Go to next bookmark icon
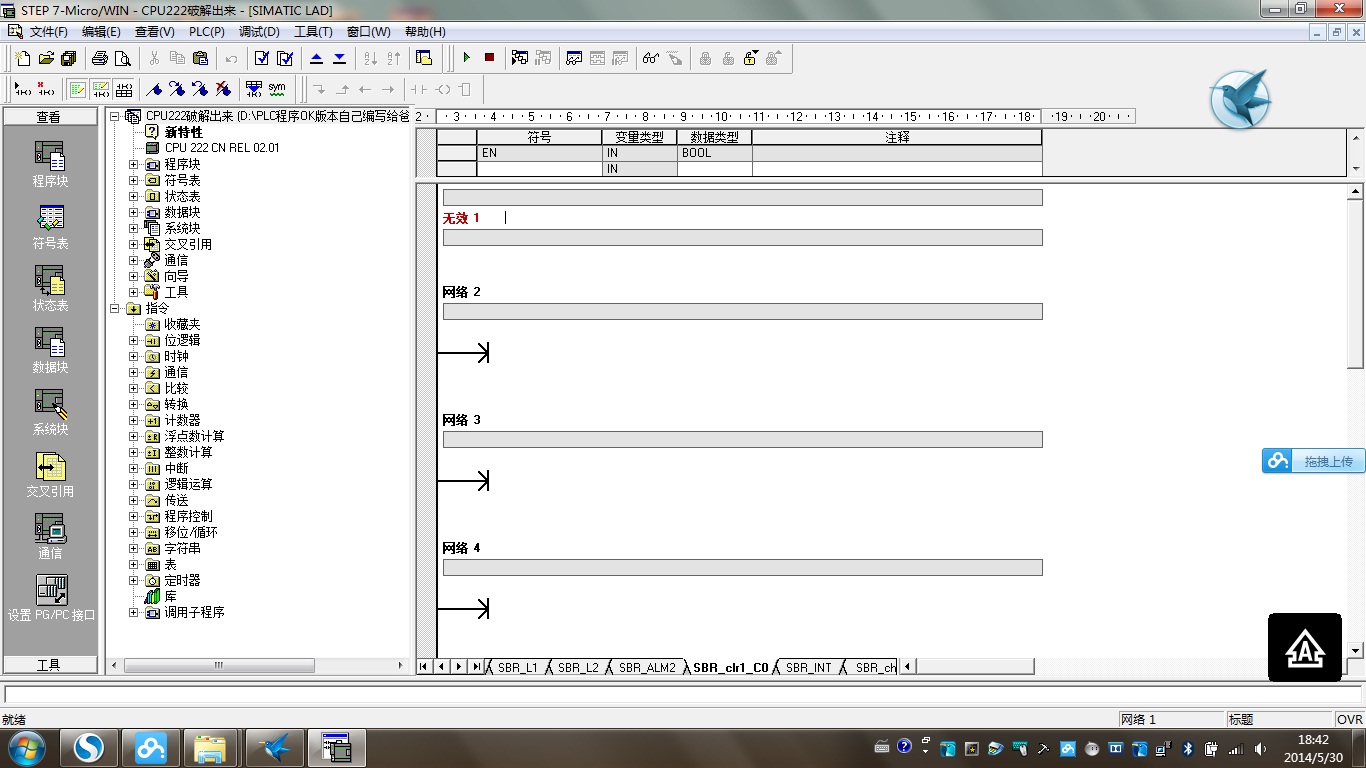 [176, 89]
